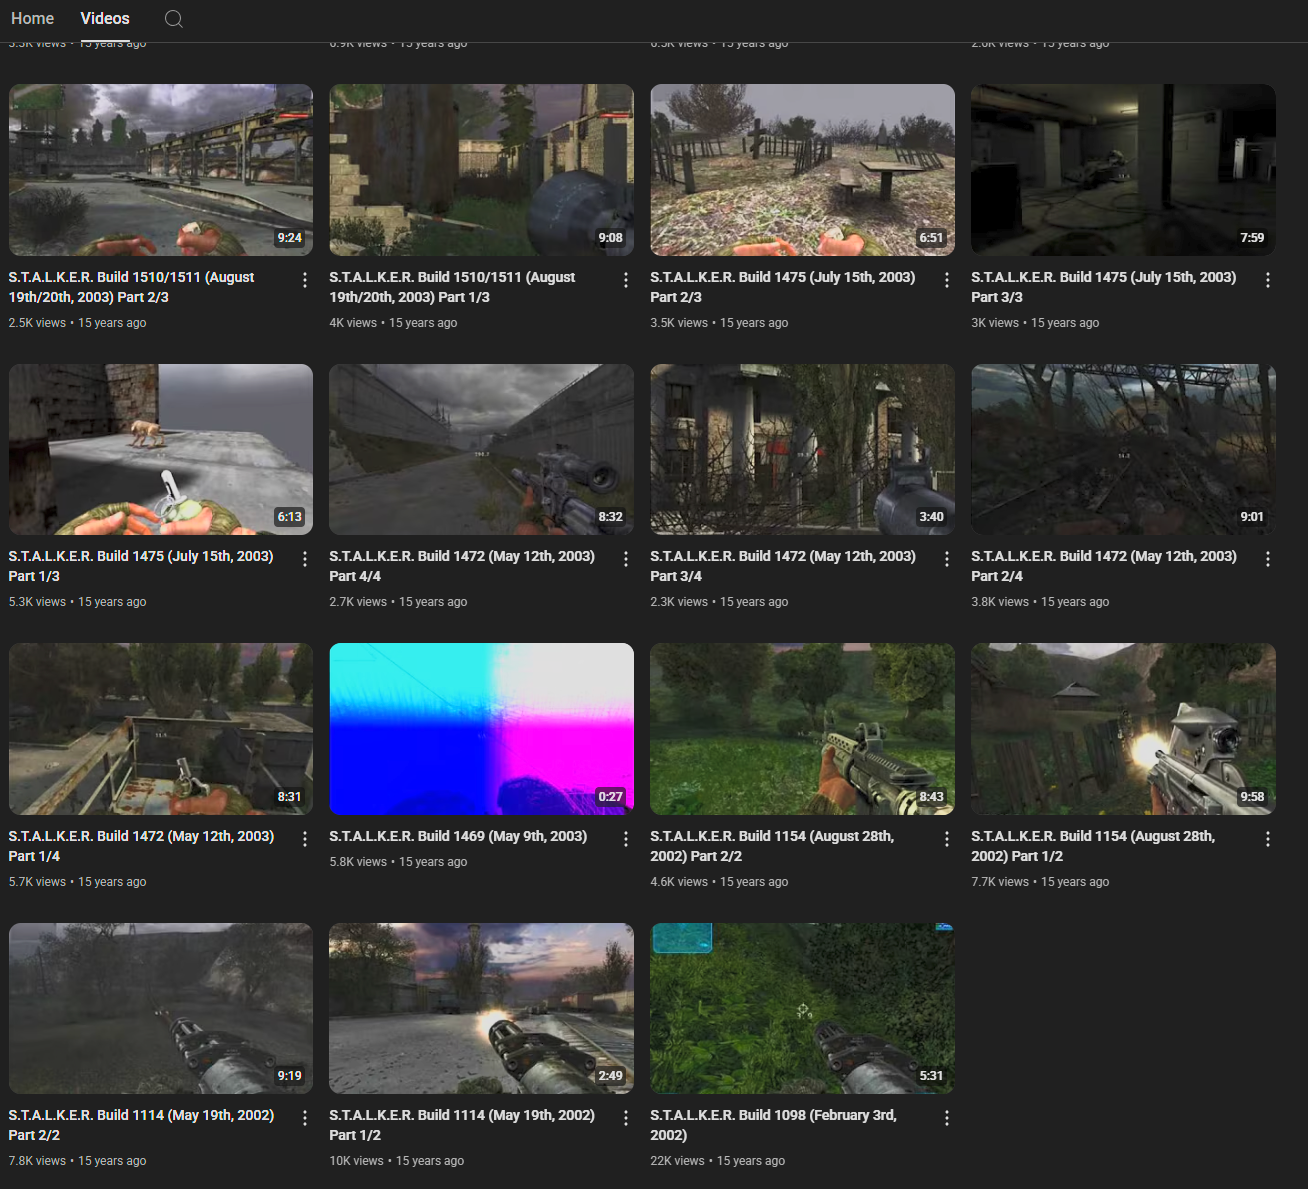Open the channel search icon
The width and height of the screenshot is (1308, 1189).
tap(173, 19)
